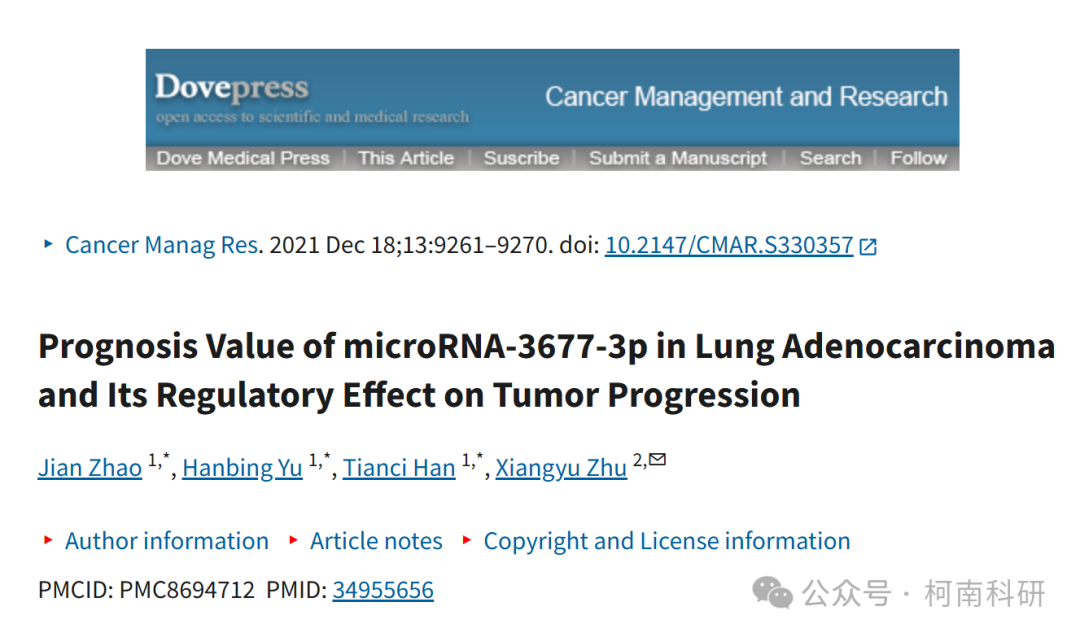The width and height of the screenshot is (1080, 637).
Task: Expand the Article notes section
Action: [x=376, y=541]
